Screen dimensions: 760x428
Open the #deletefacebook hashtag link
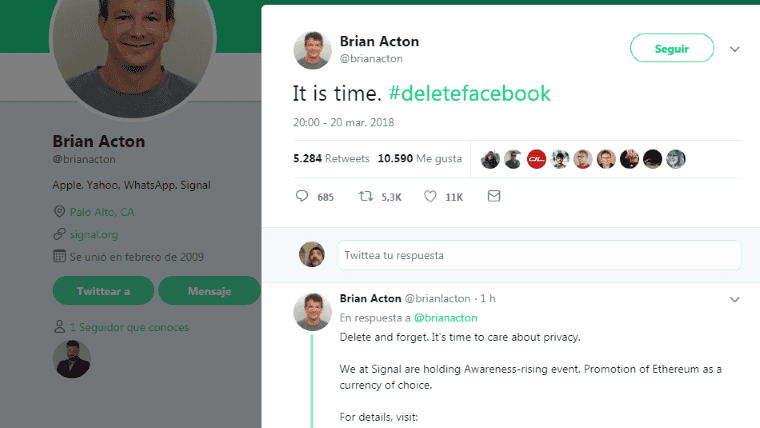[x=469, y=94]
